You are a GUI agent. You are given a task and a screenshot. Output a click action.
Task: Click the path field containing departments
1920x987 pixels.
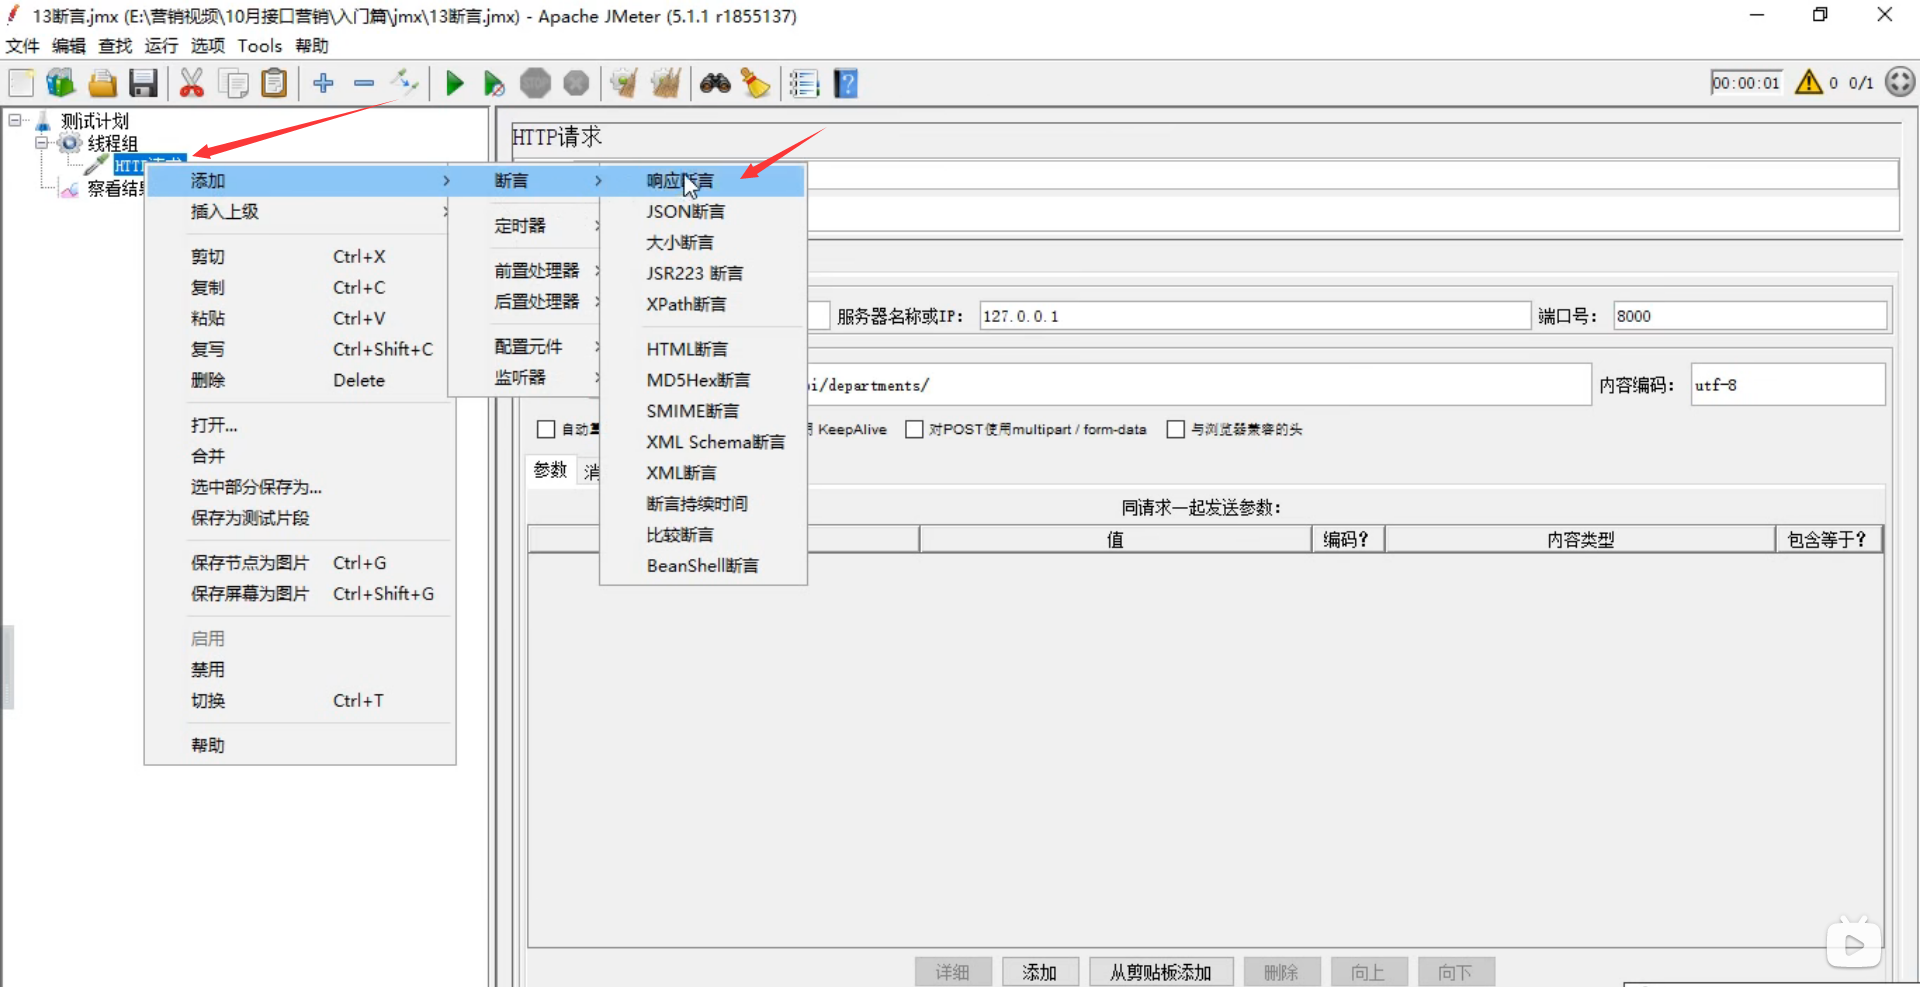(x=1198, y=385)
